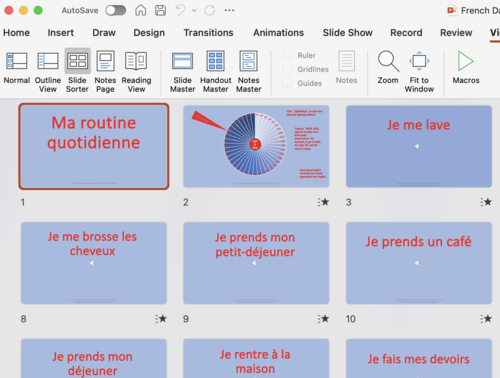
Task: Undo the last action
Action: [x=180, y=10]
